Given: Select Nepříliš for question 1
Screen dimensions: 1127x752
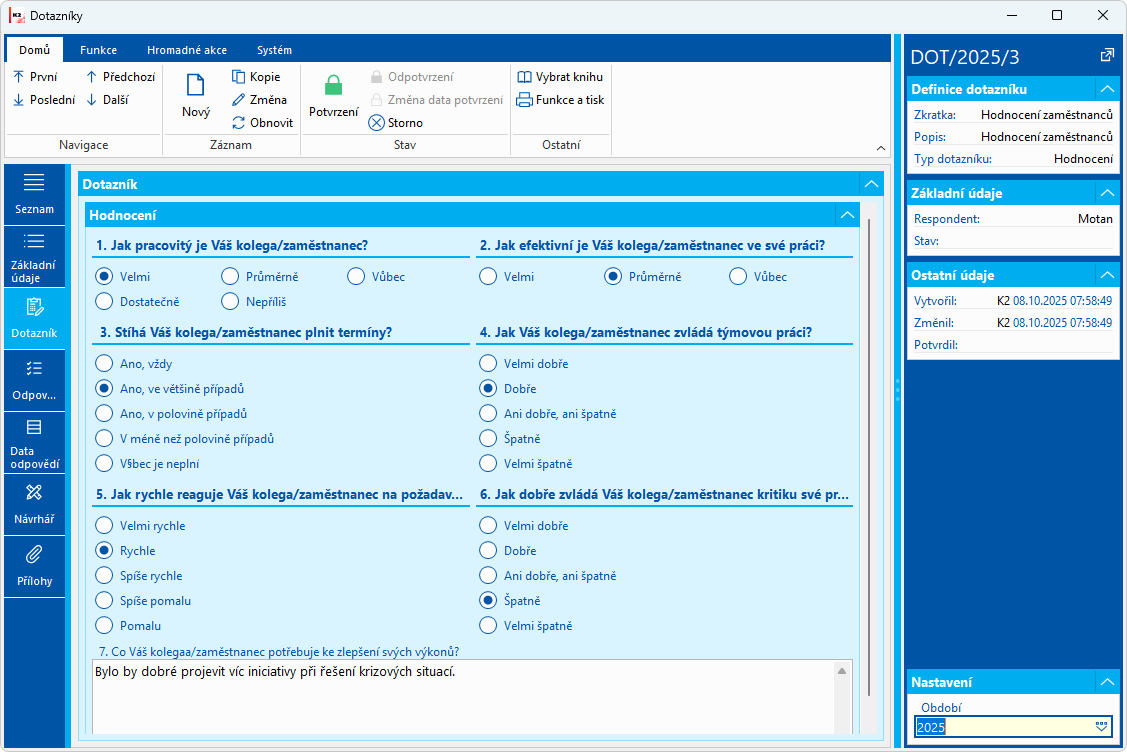Looking at the screenshot, I should [x=230, y=301].
